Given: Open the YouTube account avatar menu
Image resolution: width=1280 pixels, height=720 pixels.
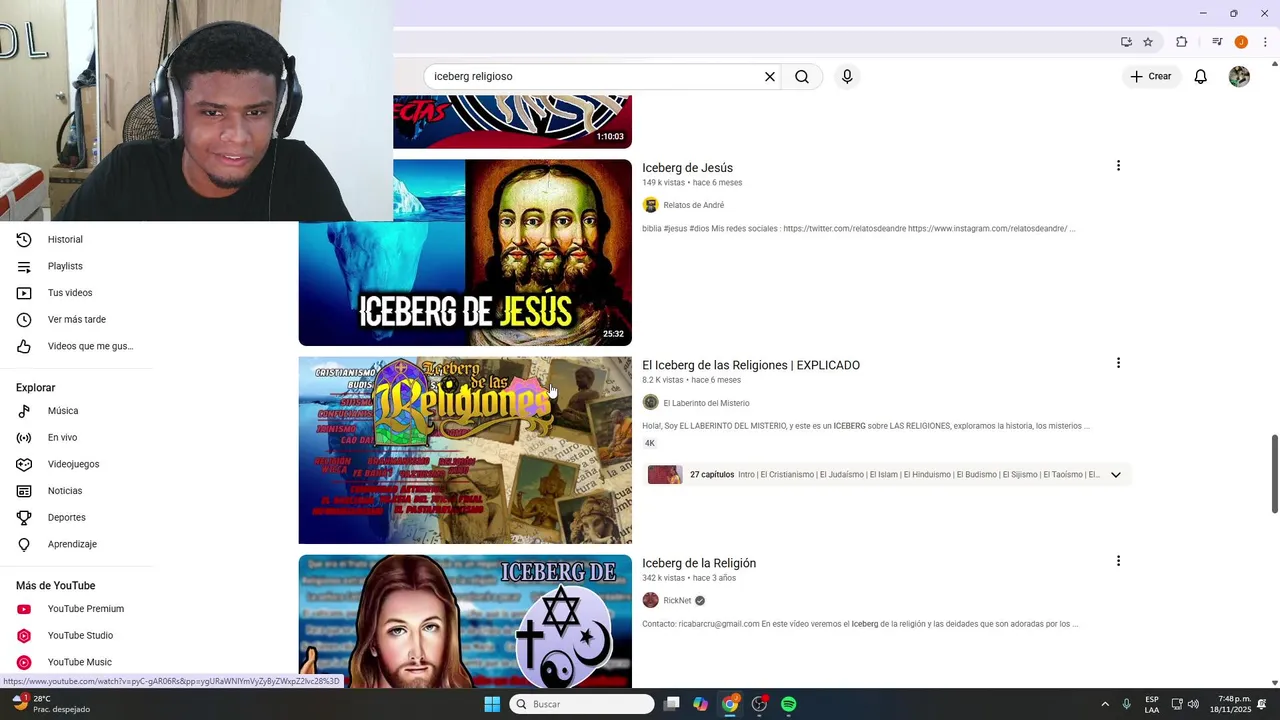Looking at the screenshot, I should (1239, 76).
